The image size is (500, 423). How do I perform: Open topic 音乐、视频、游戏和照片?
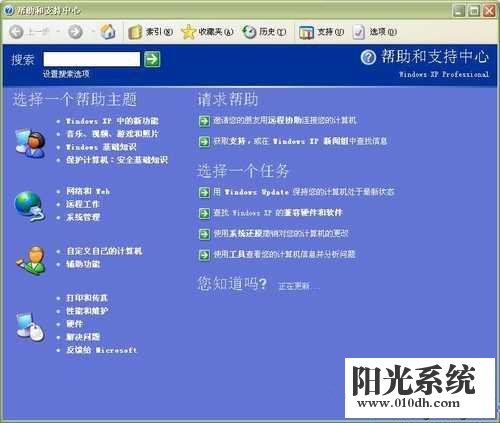[112, 134]
